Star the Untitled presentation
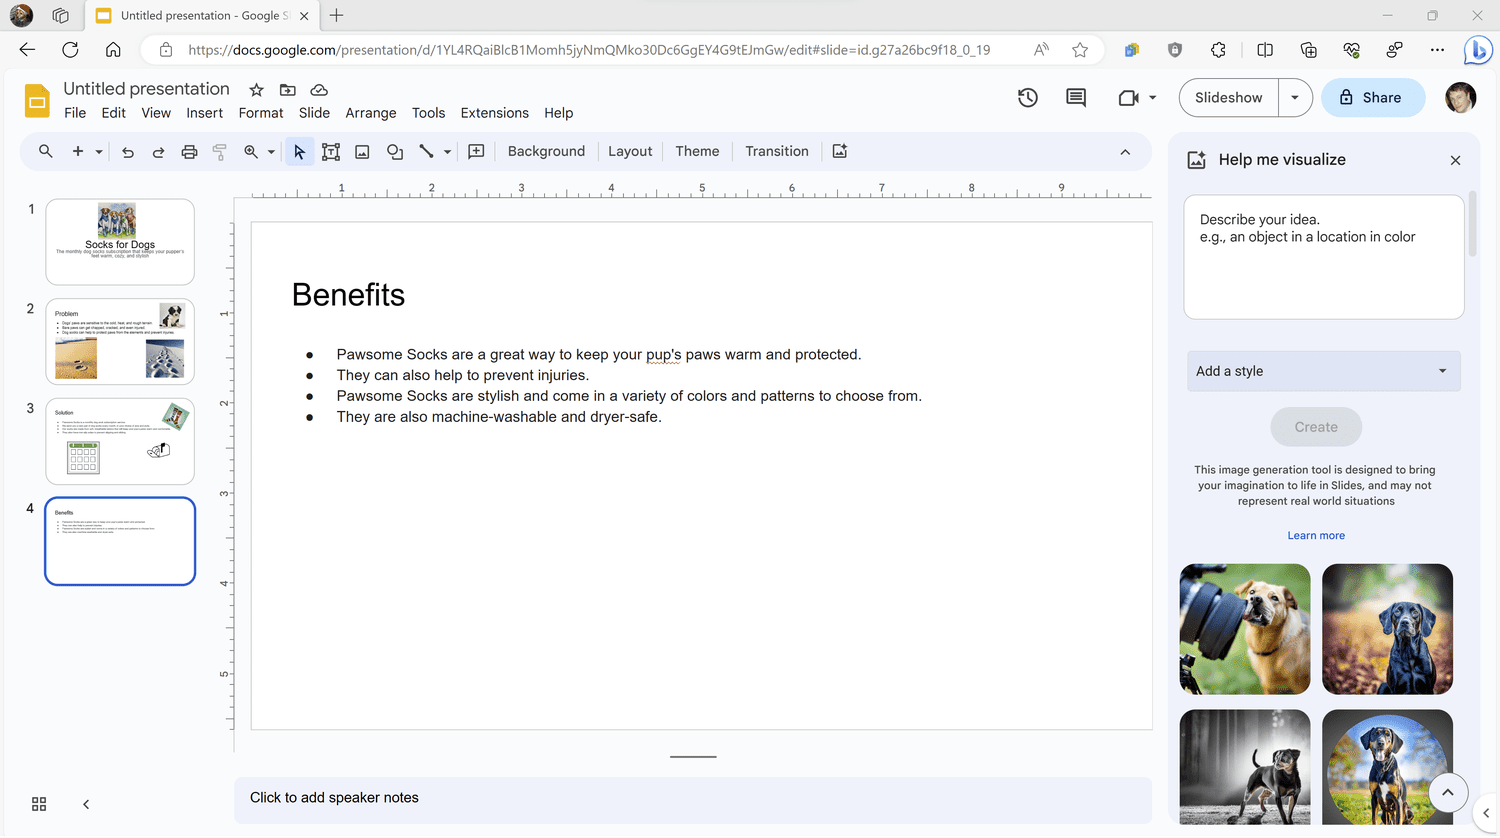 (256, 90)
